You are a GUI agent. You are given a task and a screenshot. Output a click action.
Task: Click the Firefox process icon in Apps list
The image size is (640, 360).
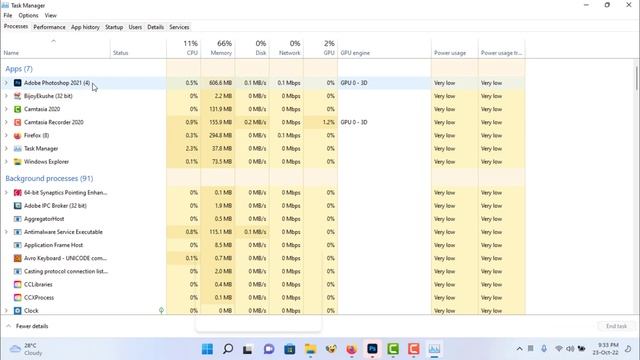click(18, 135)
